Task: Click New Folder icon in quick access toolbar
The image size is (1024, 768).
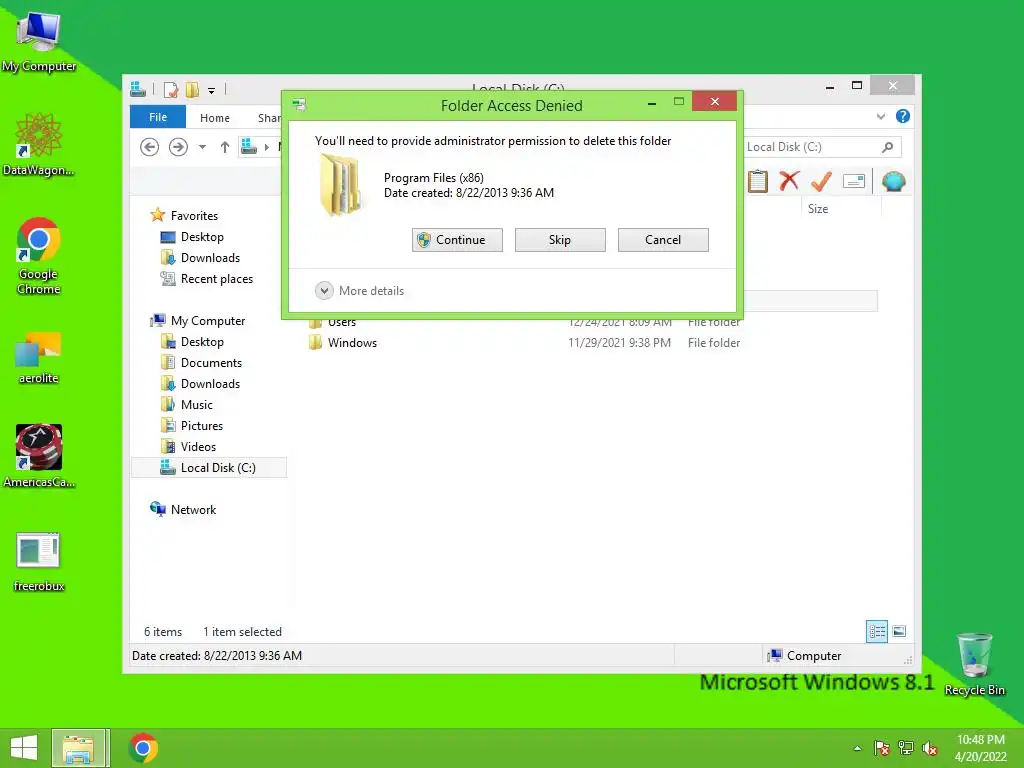Action: (x=192, y=89)
